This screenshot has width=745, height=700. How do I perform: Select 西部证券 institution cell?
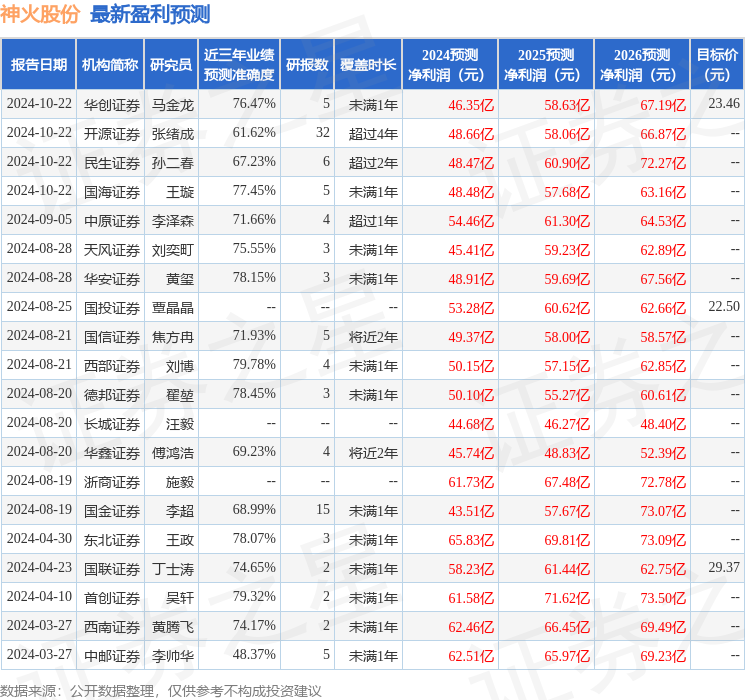tap(112, 365)
